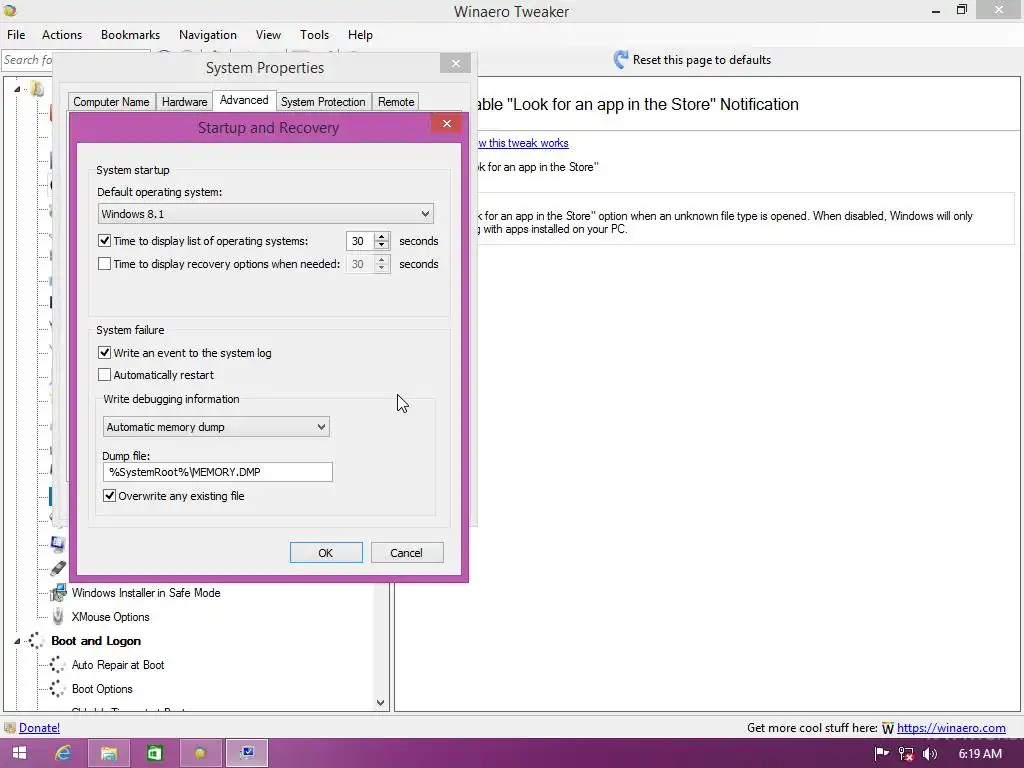
Task: Collapse the top tree node arrow
Action: [18, 88]
